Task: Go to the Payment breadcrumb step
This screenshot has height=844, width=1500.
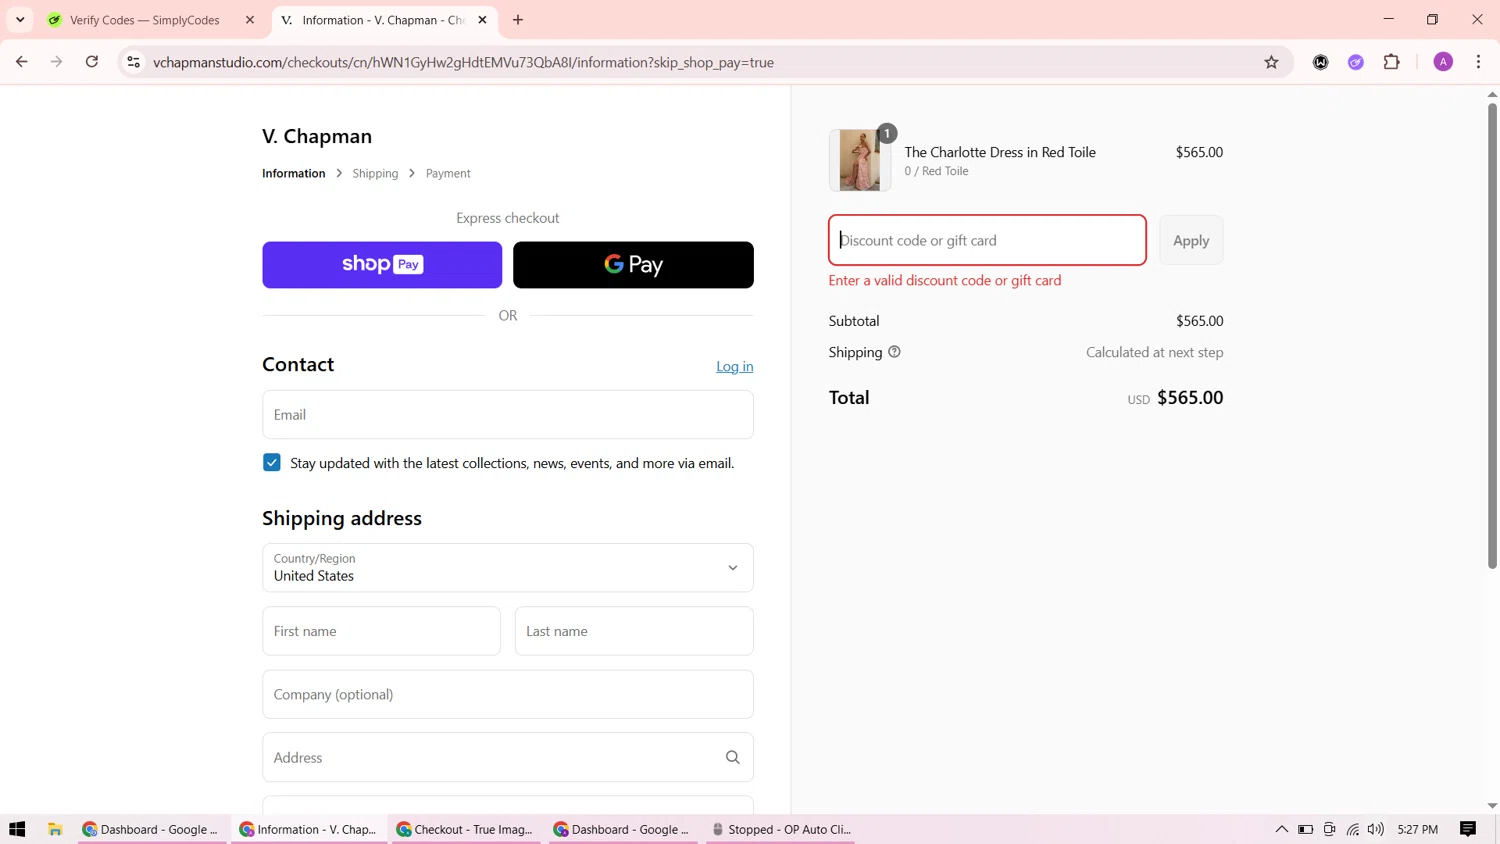Action: 448,173
